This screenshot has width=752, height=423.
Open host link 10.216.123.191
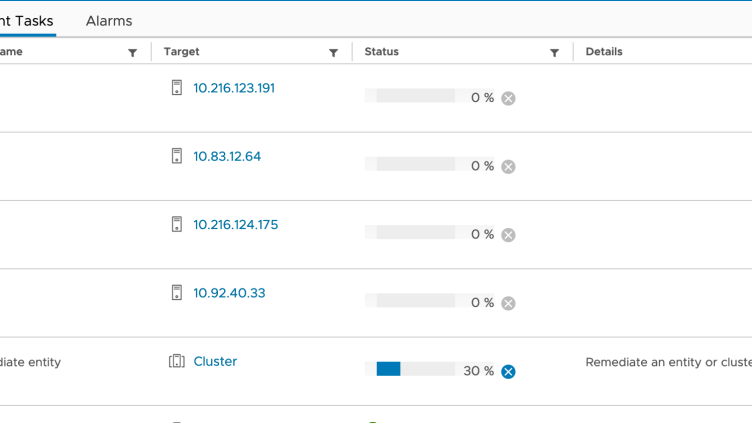(234, 88)
